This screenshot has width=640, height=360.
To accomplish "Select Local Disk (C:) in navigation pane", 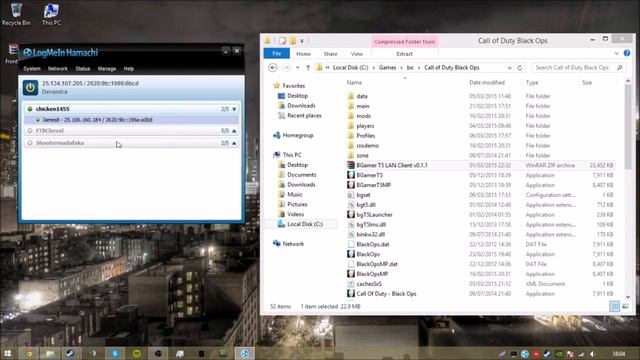I will [304, 224].
